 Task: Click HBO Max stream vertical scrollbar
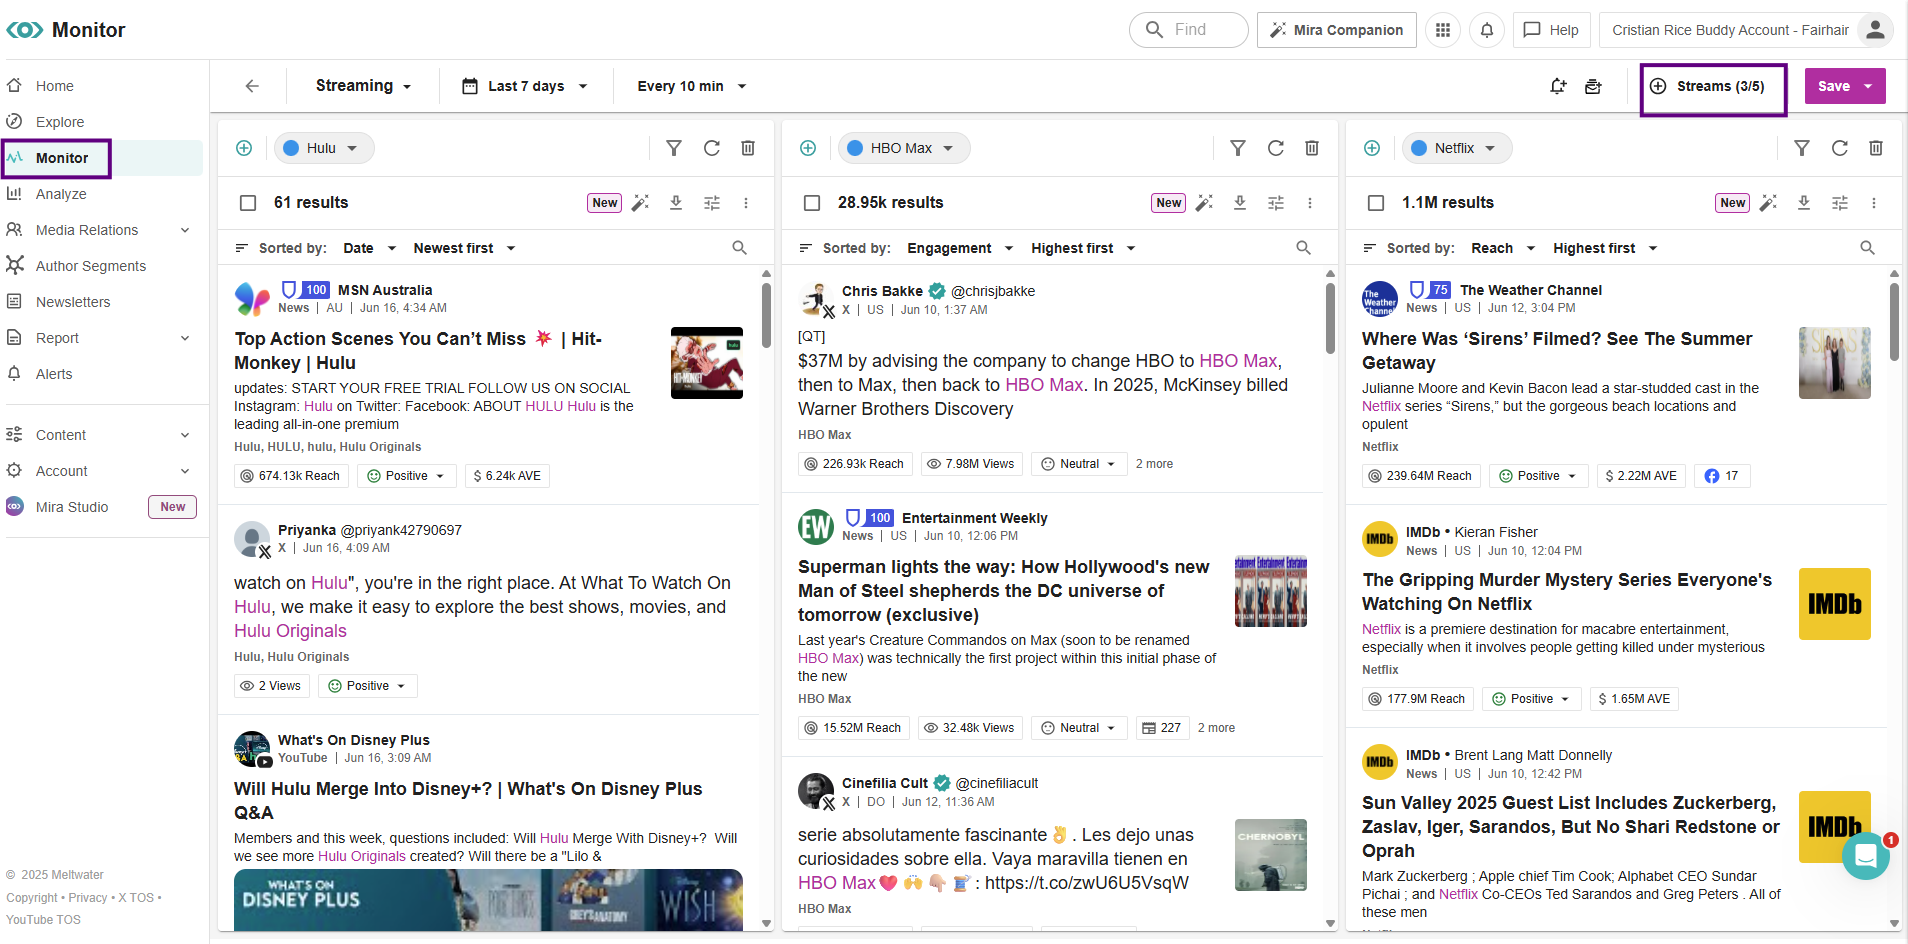tap(1330, 318)
